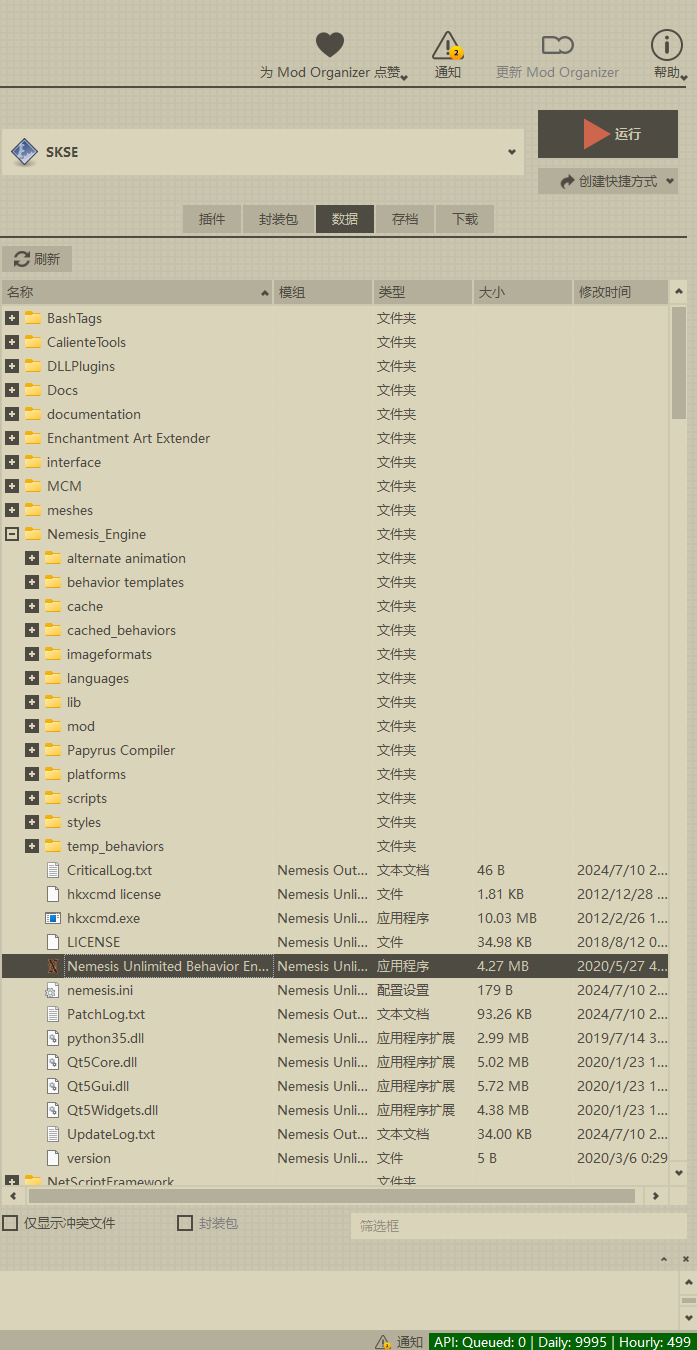Expand the temp_behaviors folder

click(x=32, y=846)
